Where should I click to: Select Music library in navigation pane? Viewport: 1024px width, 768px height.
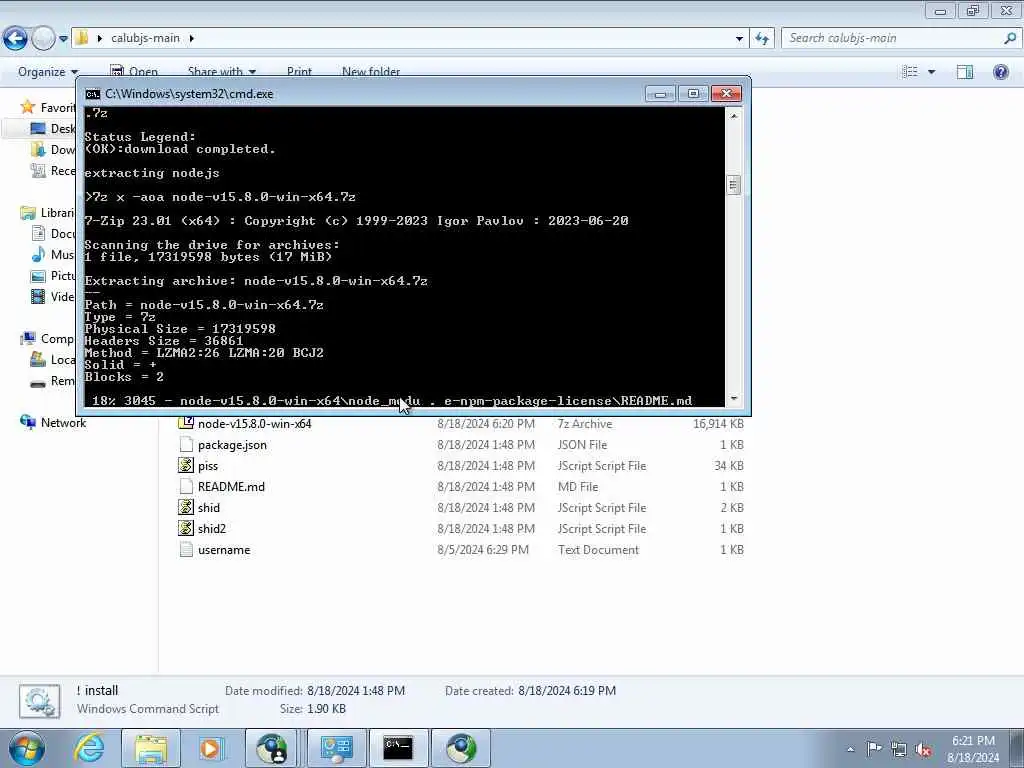coord(54,254)
